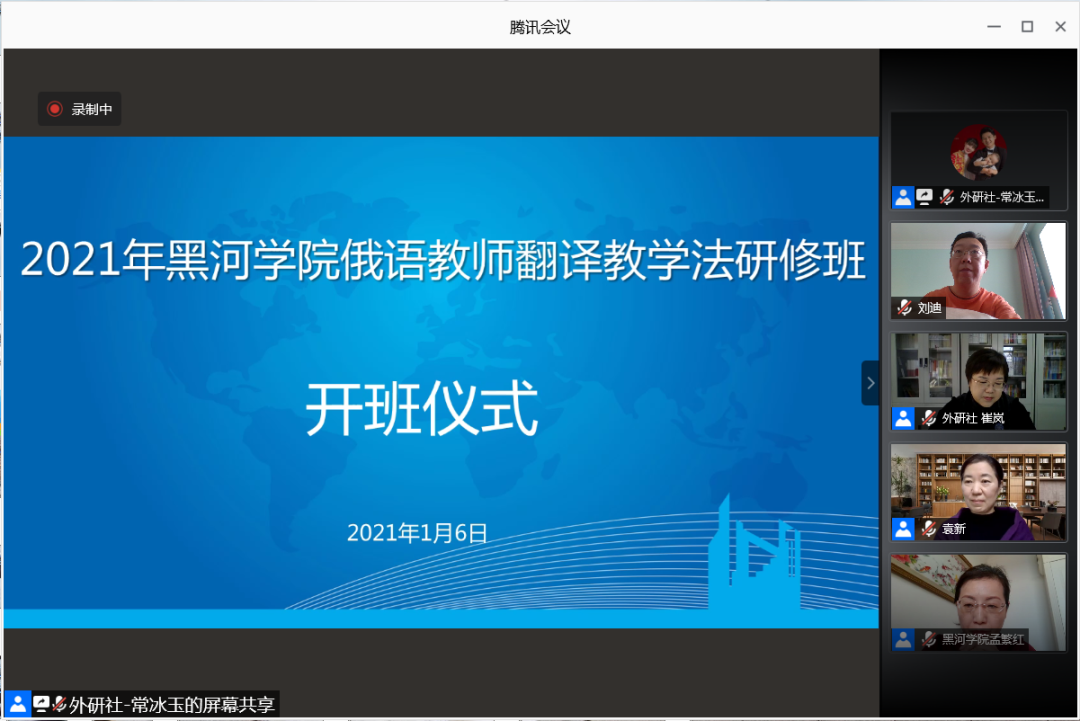Maximize the 腾讯会议 window

click(x=1027, y=27)
